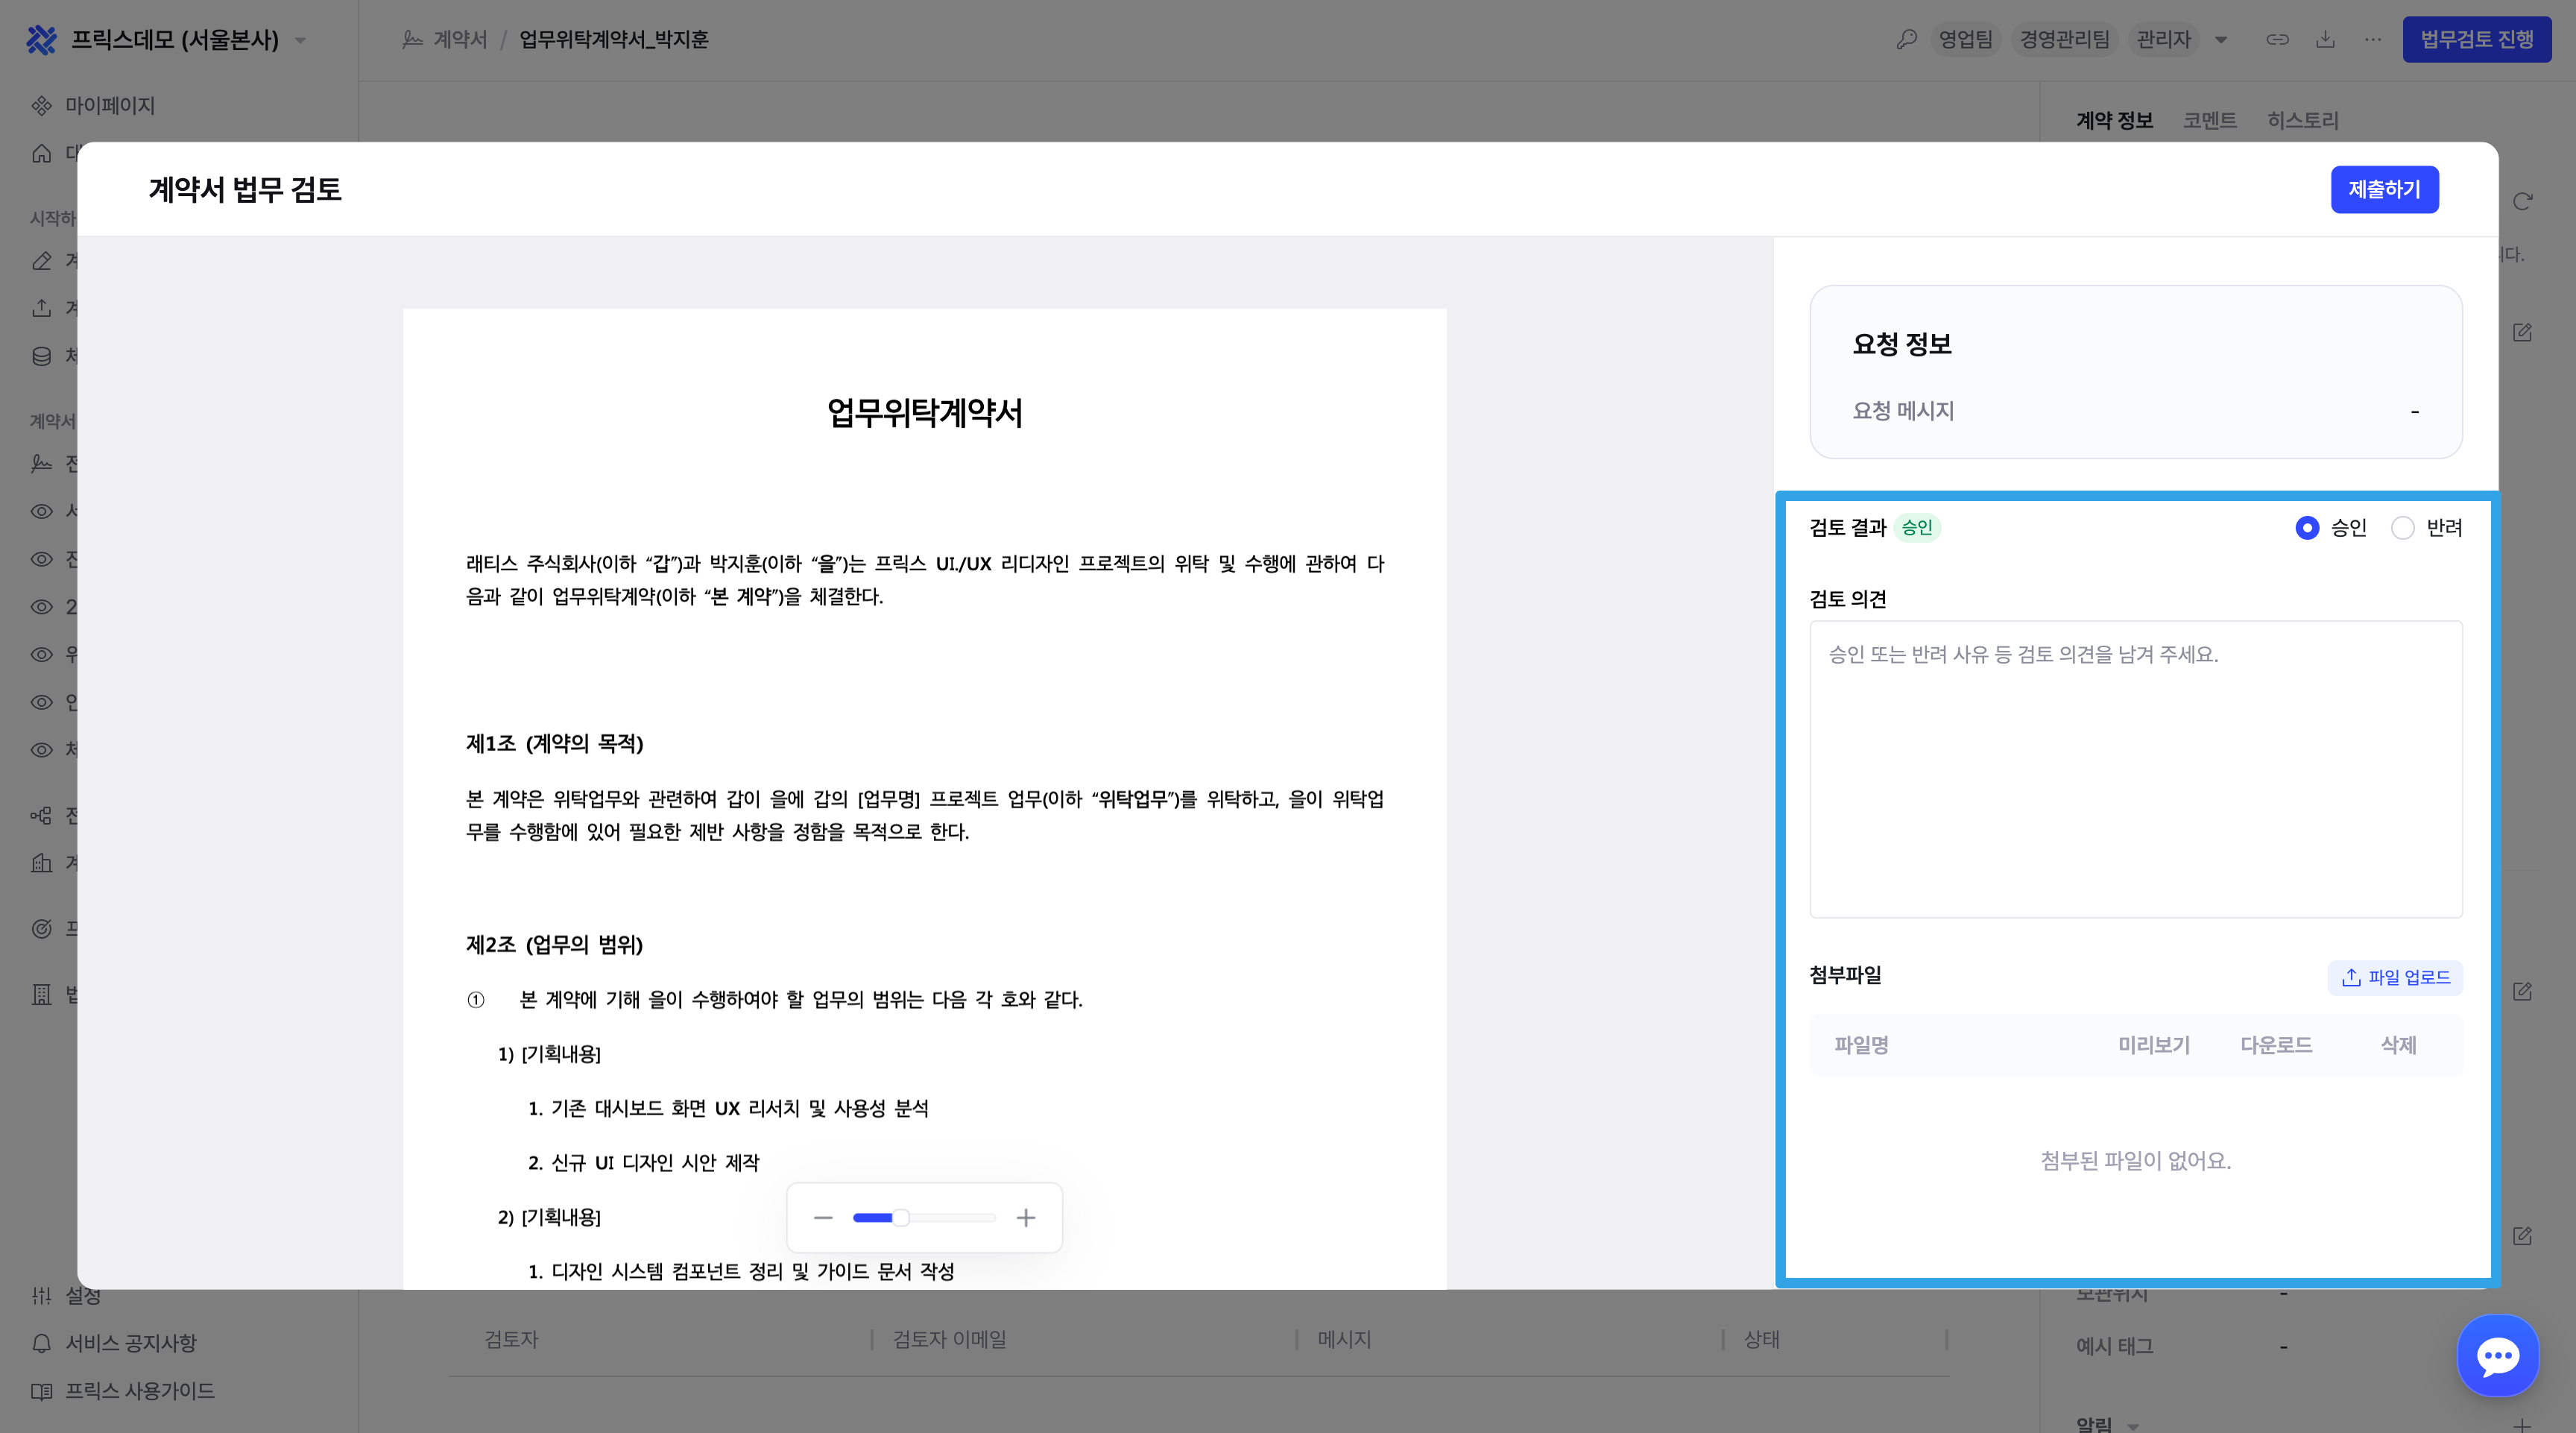2576x1433 pixels.
Task: Click the zoom in plus icon
Action: click(1026, 1217)
